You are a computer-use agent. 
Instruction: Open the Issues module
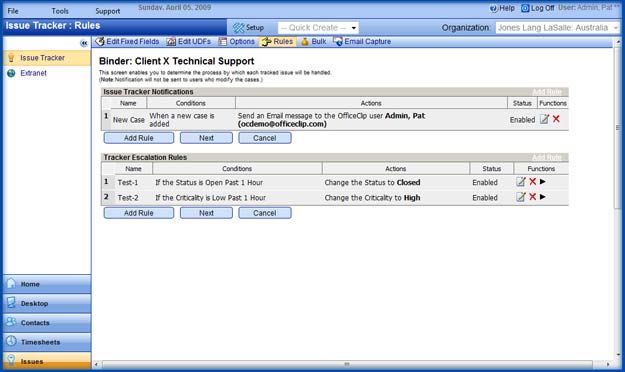(x=47, y=361)
